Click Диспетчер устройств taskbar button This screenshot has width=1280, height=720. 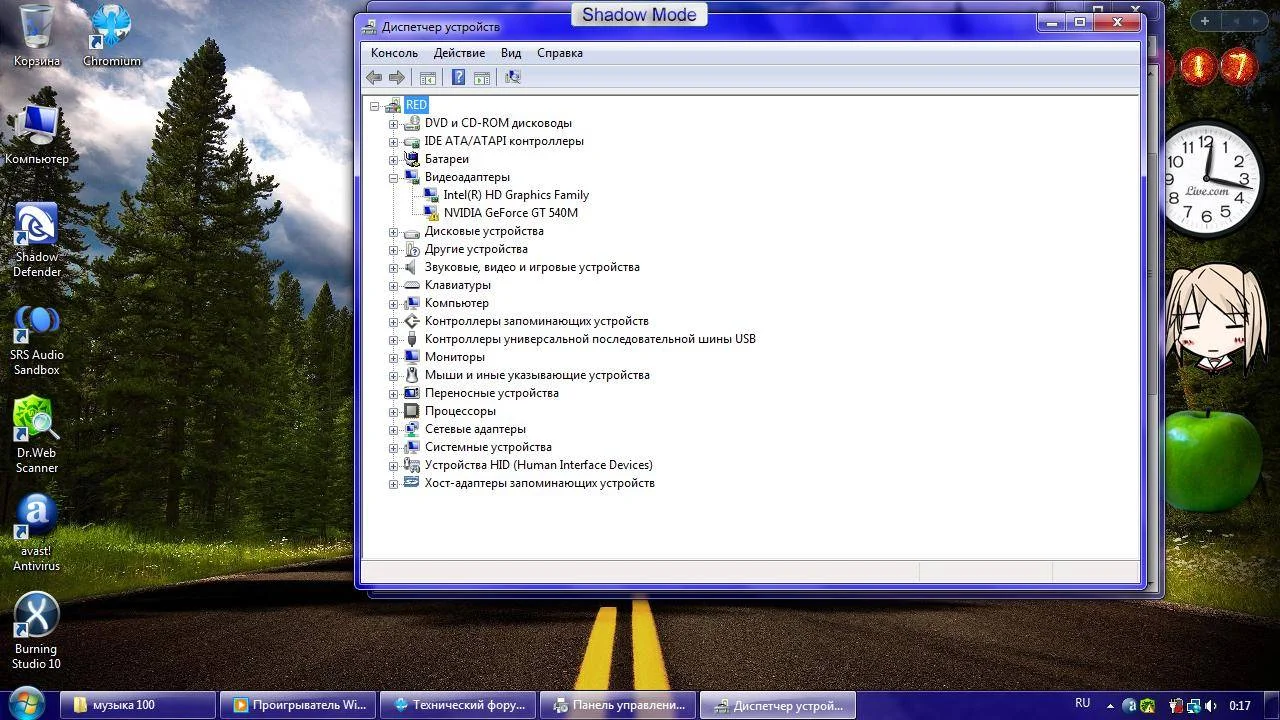(x=778, y=705)
